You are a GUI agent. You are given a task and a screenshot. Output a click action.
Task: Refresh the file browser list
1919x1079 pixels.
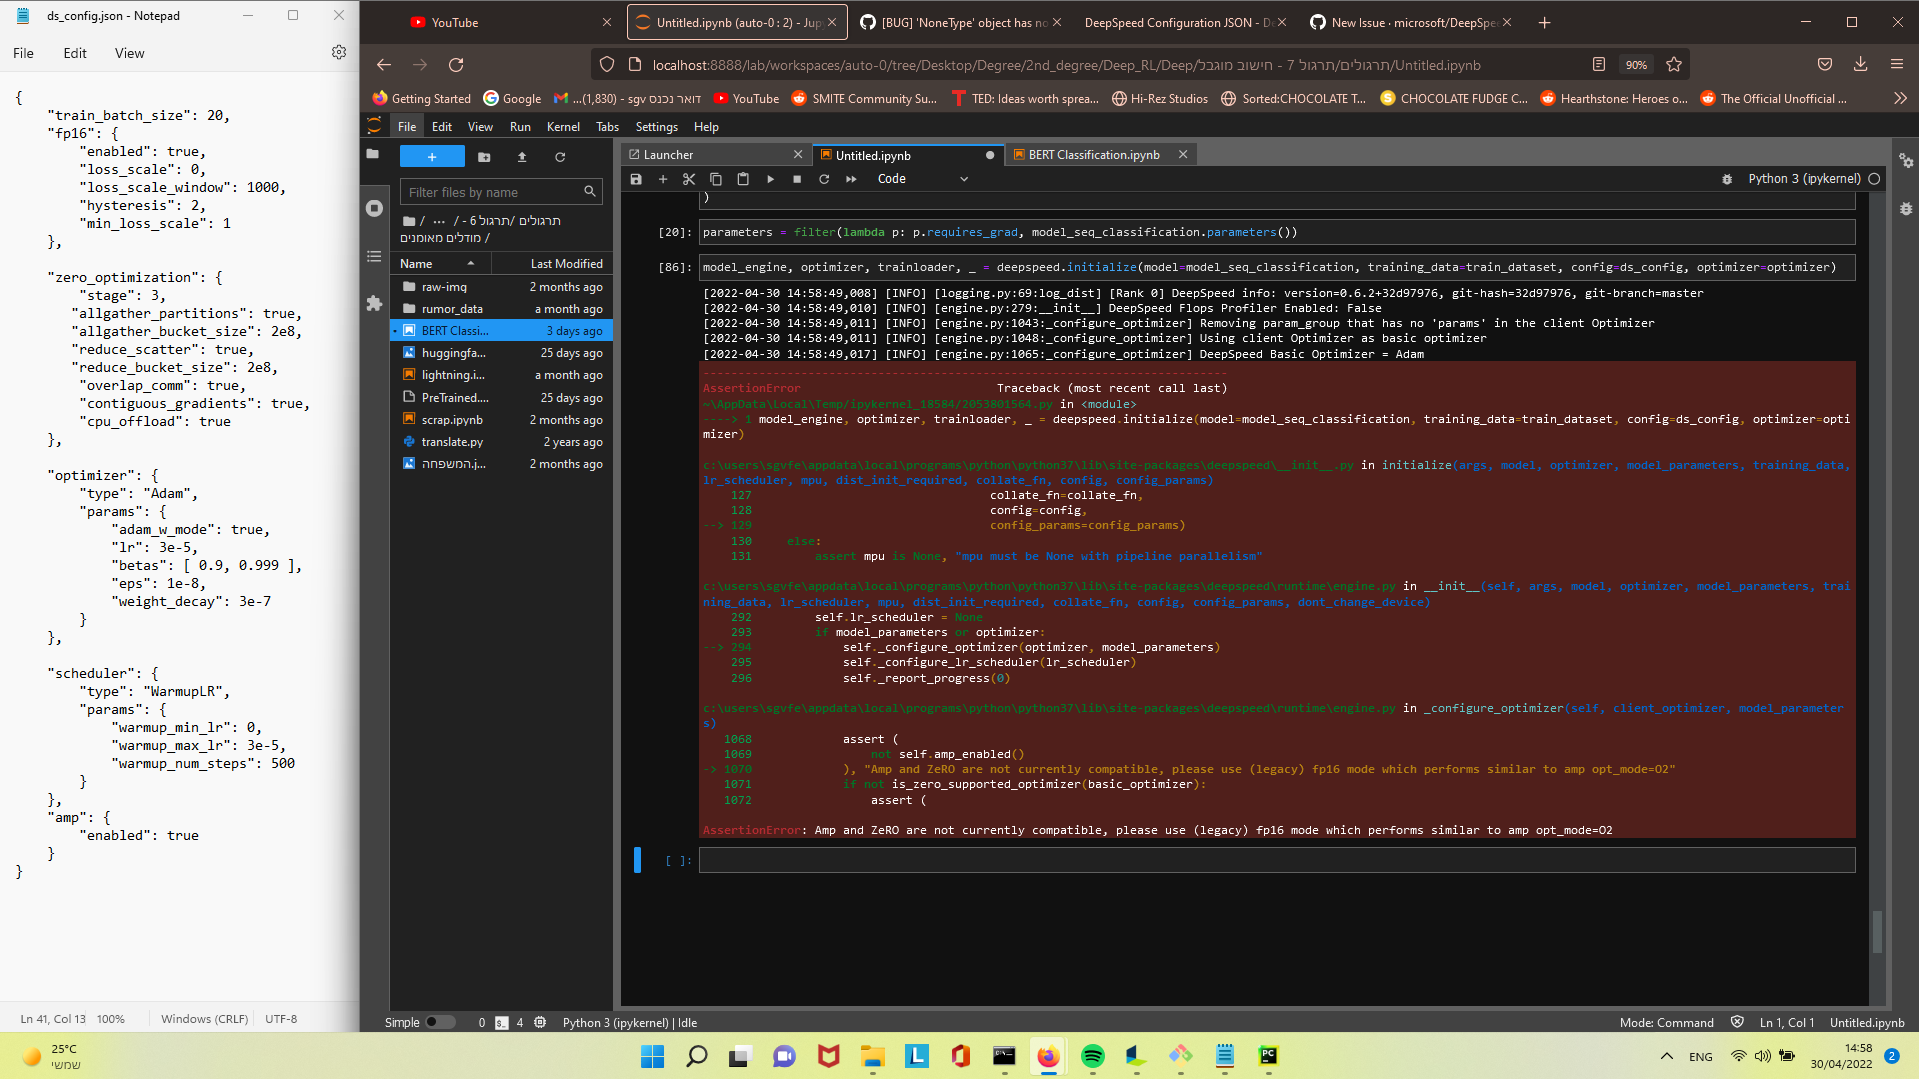tap(560, 157)
